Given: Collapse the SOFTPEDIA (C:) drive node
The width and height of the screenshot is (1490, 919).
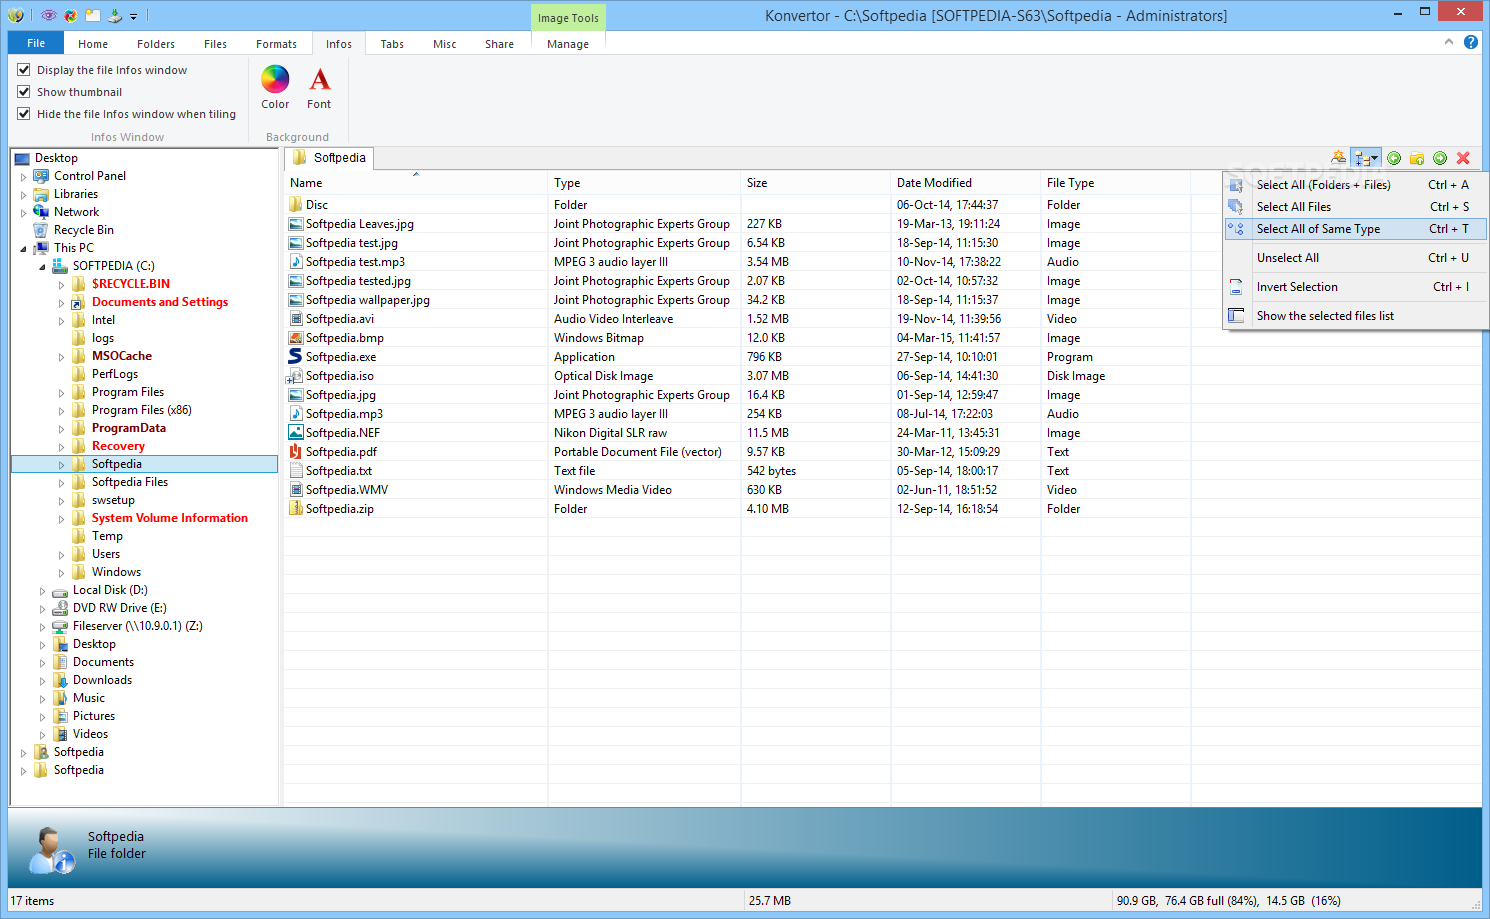Looking at the screenshot, I should (43, 266).
